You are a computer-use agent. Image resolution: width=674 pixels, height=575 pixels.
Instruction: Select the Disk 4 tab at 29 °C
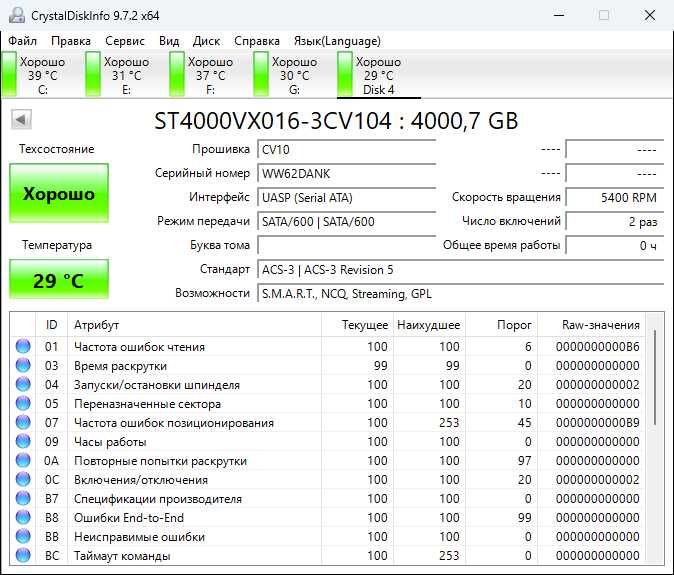click(378, 75)
